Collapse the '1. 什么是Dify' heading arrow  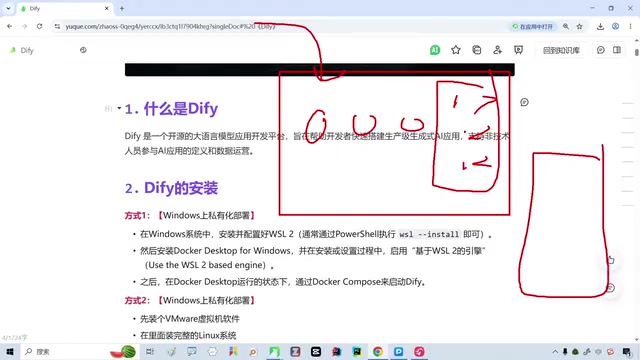(x=119, y=108)
